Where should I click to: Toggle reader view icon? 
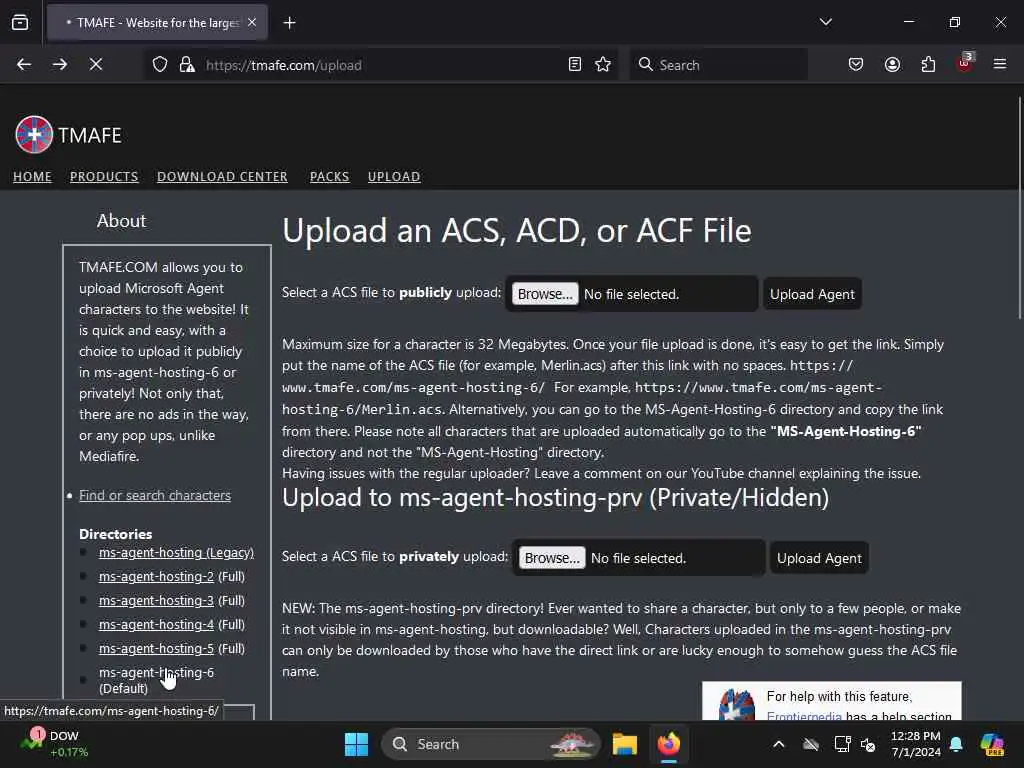tap(575, 65)
